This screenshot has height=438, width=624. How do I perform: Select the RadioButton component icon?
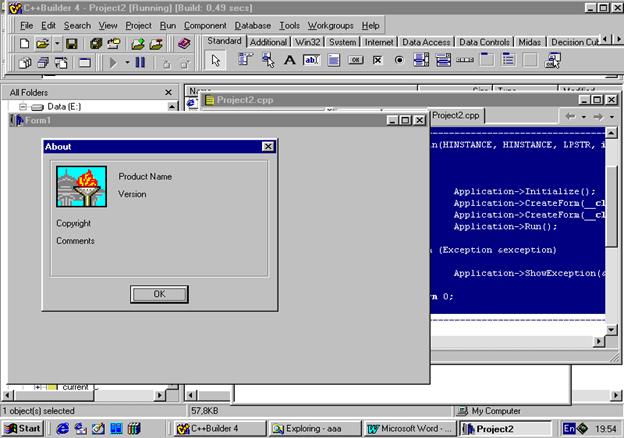[399, 60]
